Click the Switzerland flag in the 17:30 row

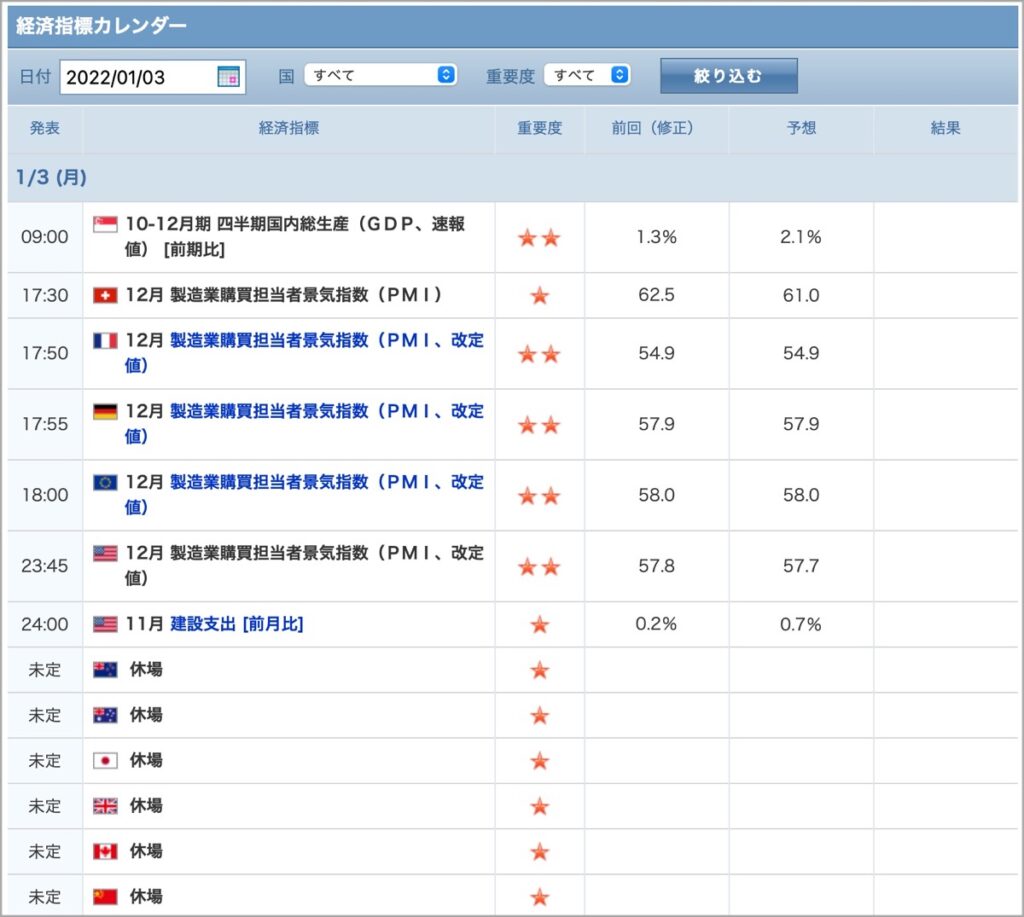coord(105,295)
